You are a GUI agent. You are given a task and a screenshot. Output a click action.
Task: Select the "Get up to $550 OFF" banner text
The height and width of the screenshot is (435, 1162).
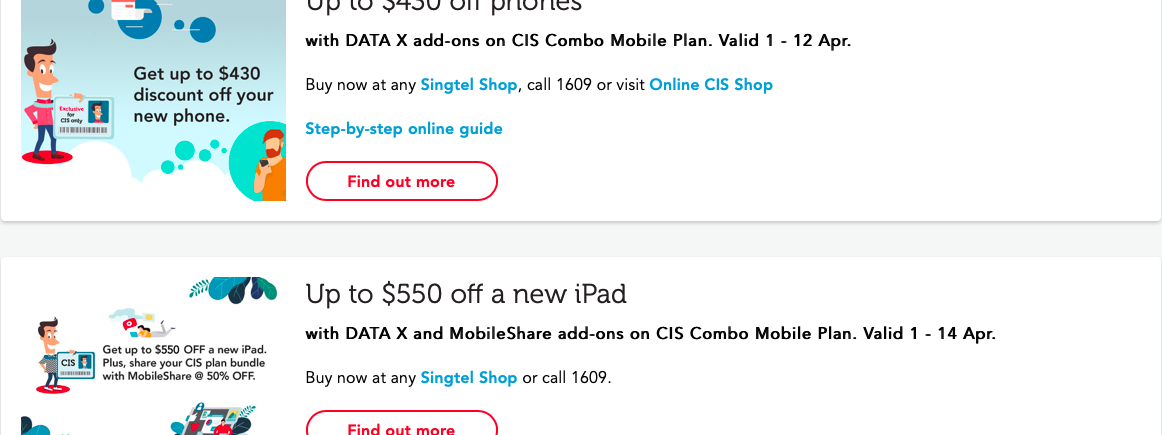(184, 363)
